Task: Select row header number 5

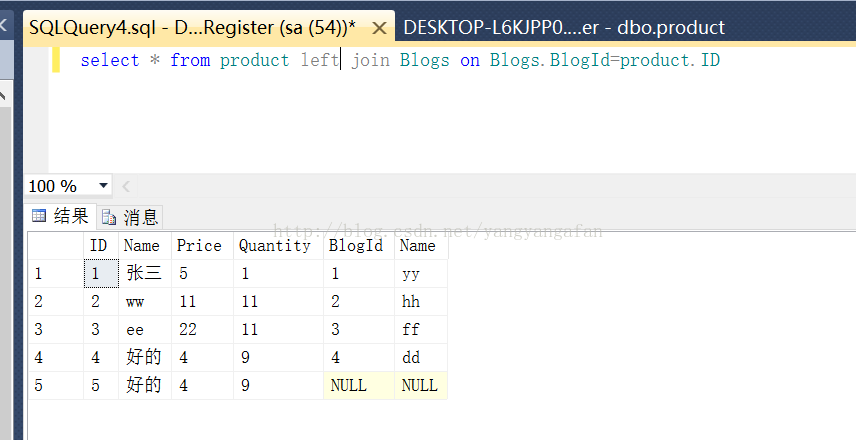Action: tap(56, 385)
